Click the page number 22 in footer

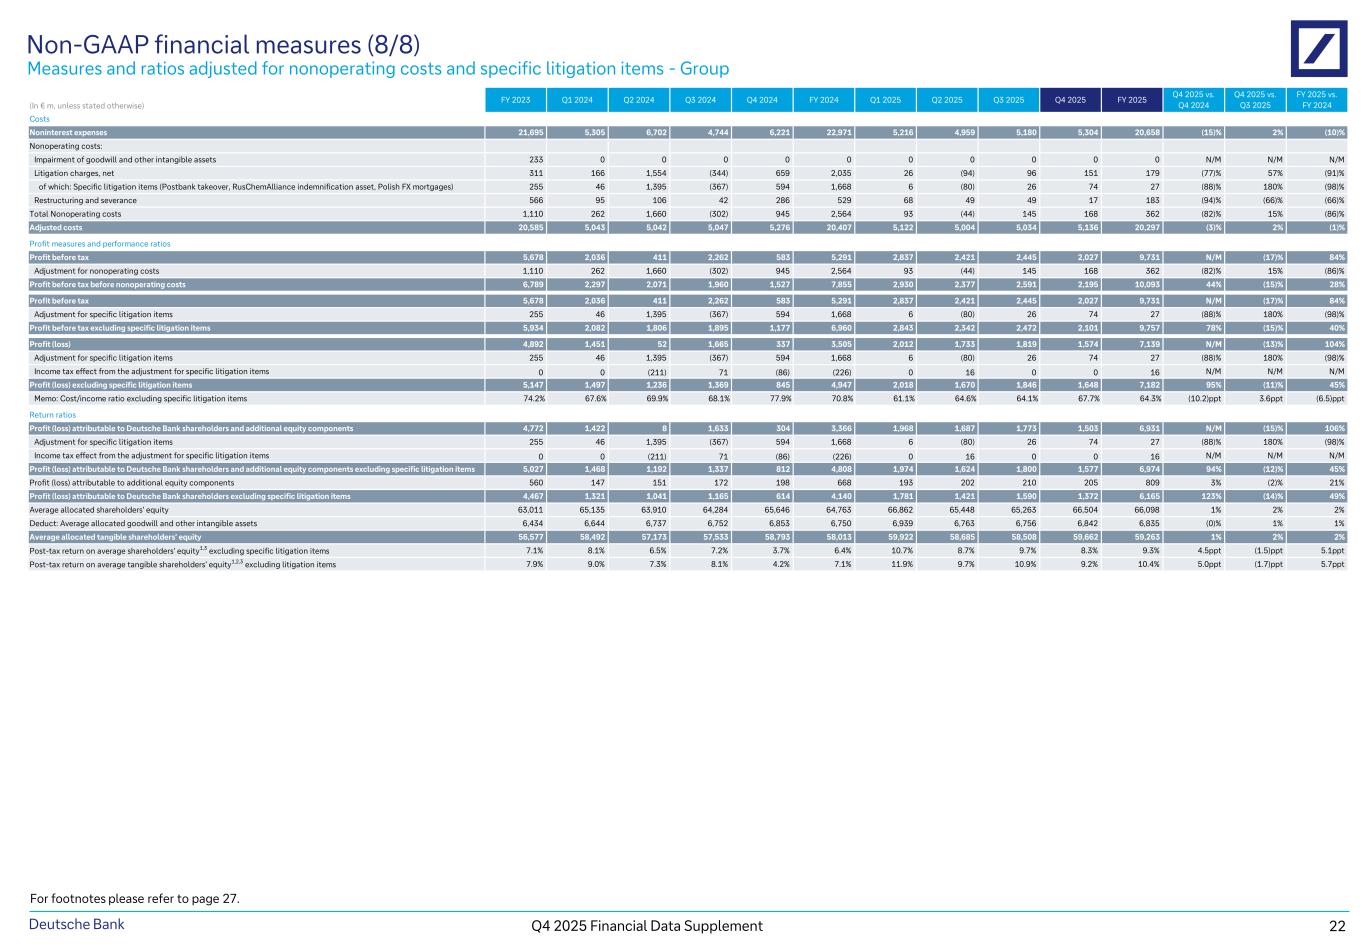pyautogui.click(x=1337, y=926)
